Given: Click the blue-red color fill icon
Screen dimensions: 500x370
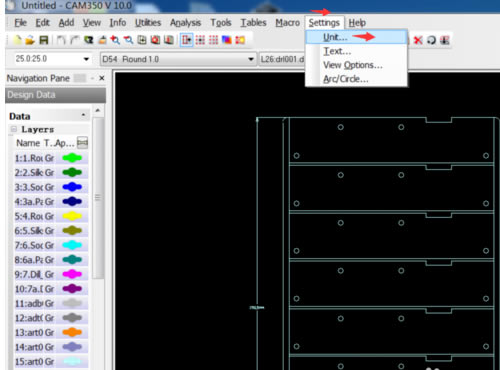Looking at the screenshot, I should tap(227, 40).
